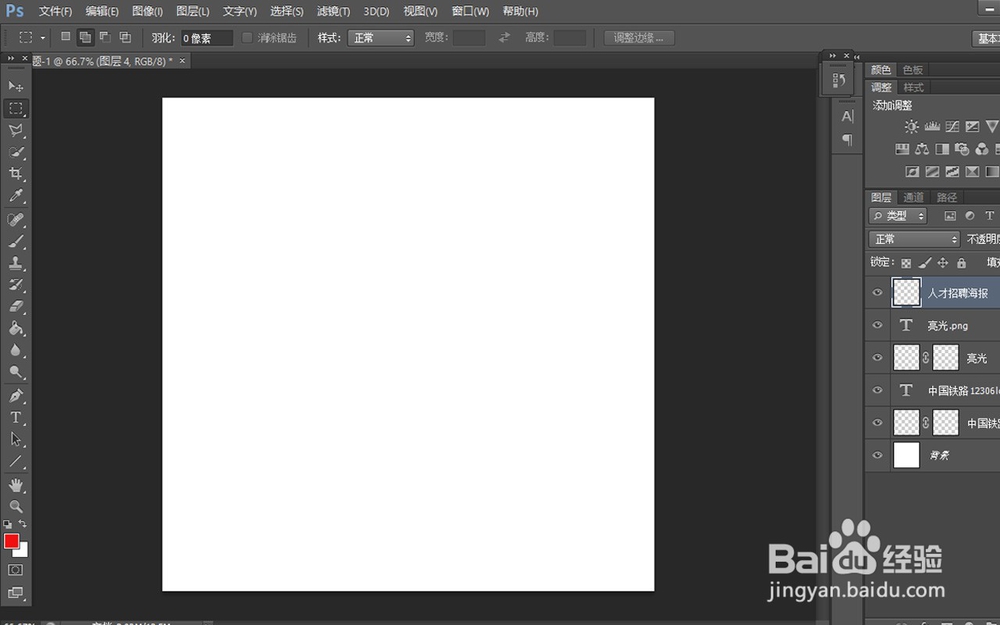The height and width of the screenshot is (625, 1000).
Task: Hide the 人才招聘海报 layer
Action: 878,292
